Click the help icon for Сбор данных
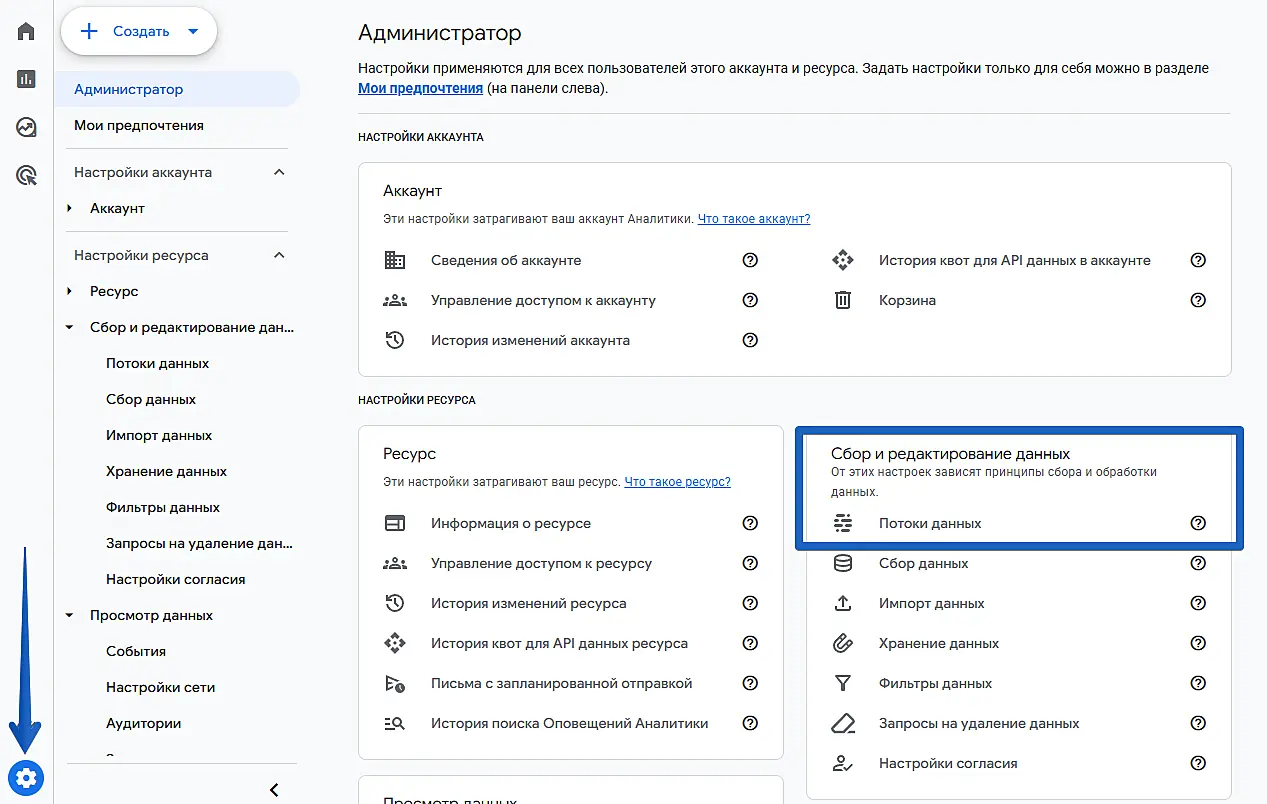Image resolution: width=1267 pixels, height=804 pixels. coord(1198,563)
